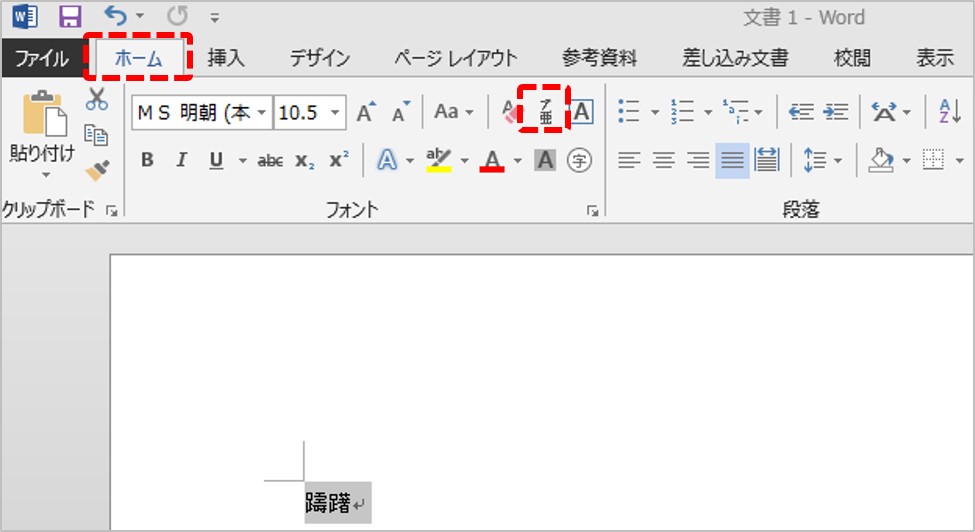Open the undo history dropdown arrow

(140, 16)
